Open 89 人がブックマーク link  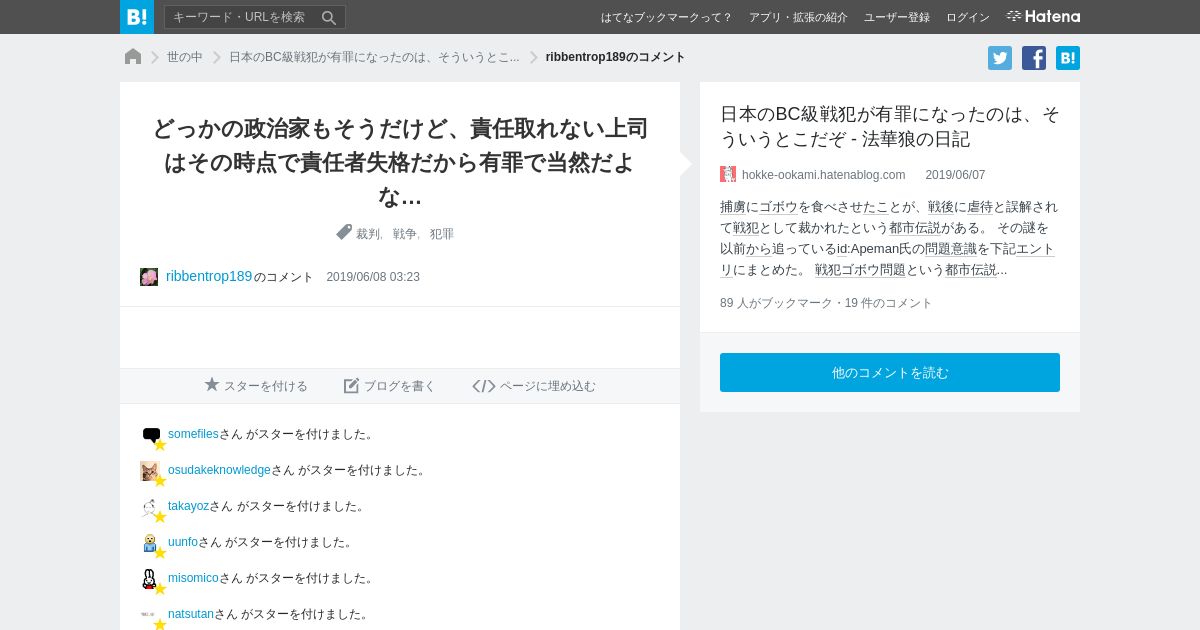point(776,303)
